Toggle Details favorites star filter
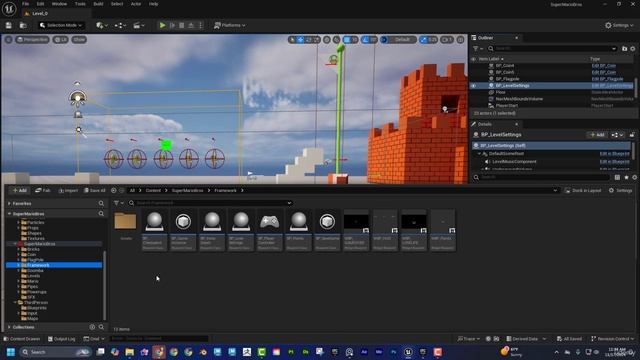The height and width of the screenshot is (360, 640). (626, 178)
